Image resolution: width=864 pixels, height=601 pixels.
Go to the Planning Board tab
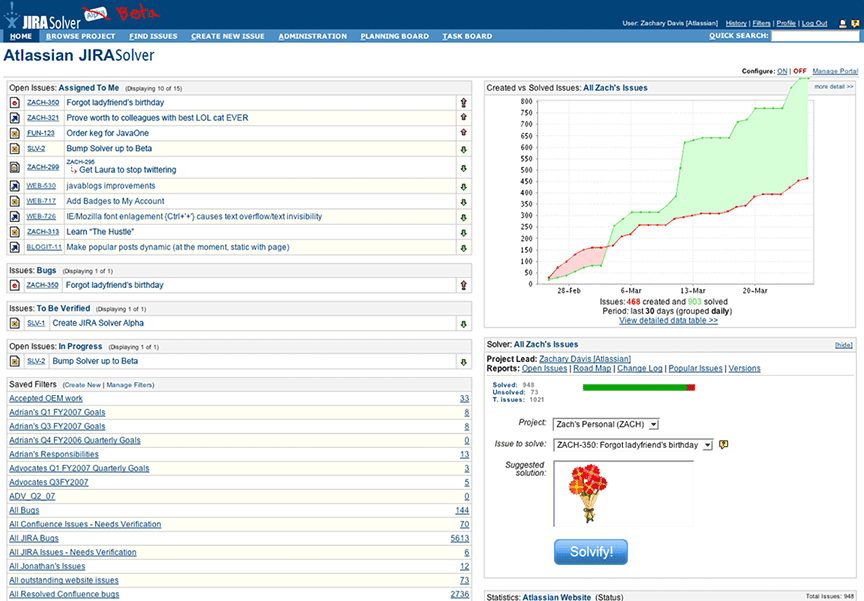point(396,36)
